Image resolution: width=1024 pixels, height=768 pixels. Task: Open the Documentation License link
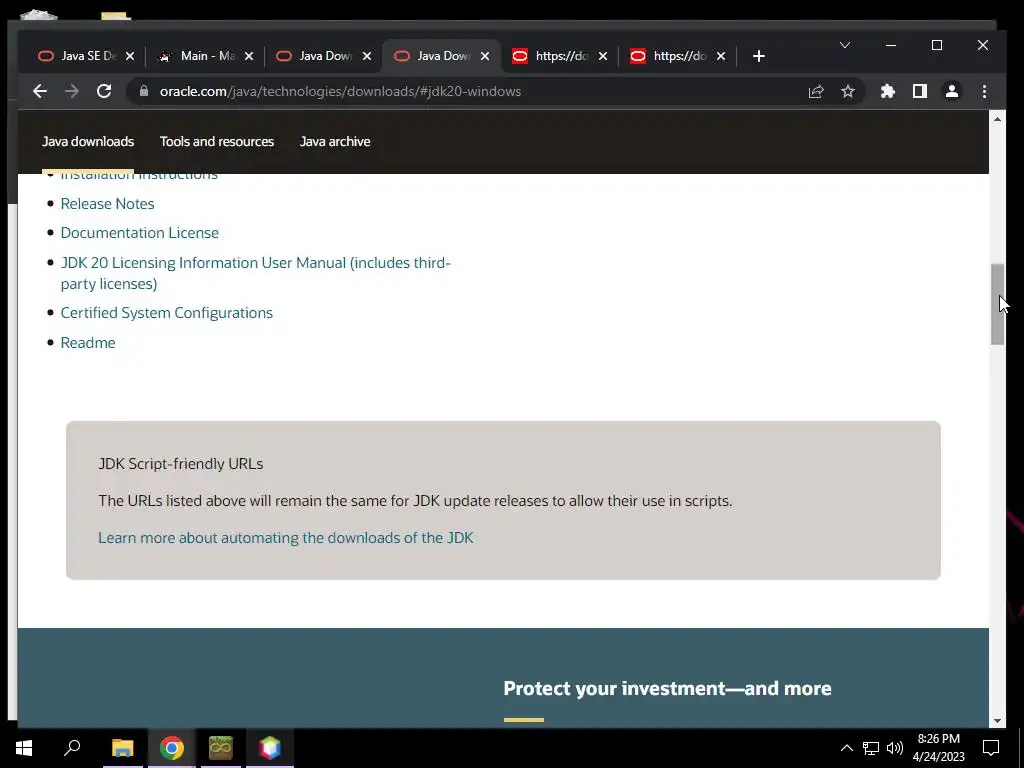[140, 233]
